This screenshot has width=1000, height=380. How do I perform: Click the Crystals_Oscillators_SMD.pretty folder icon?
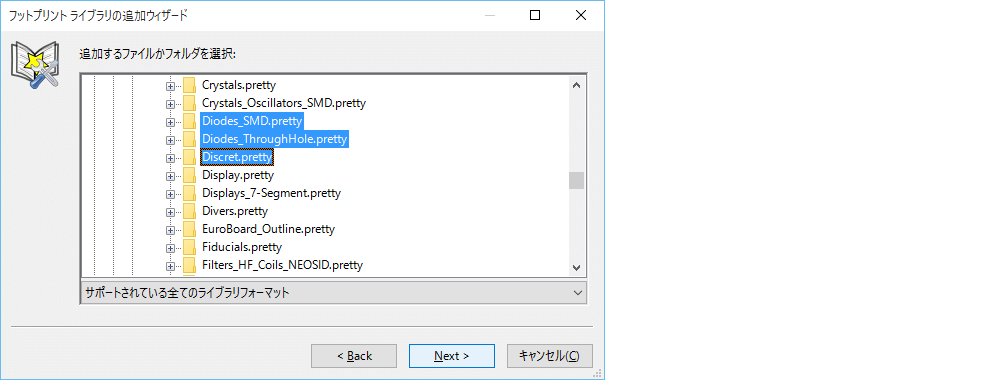189,103
